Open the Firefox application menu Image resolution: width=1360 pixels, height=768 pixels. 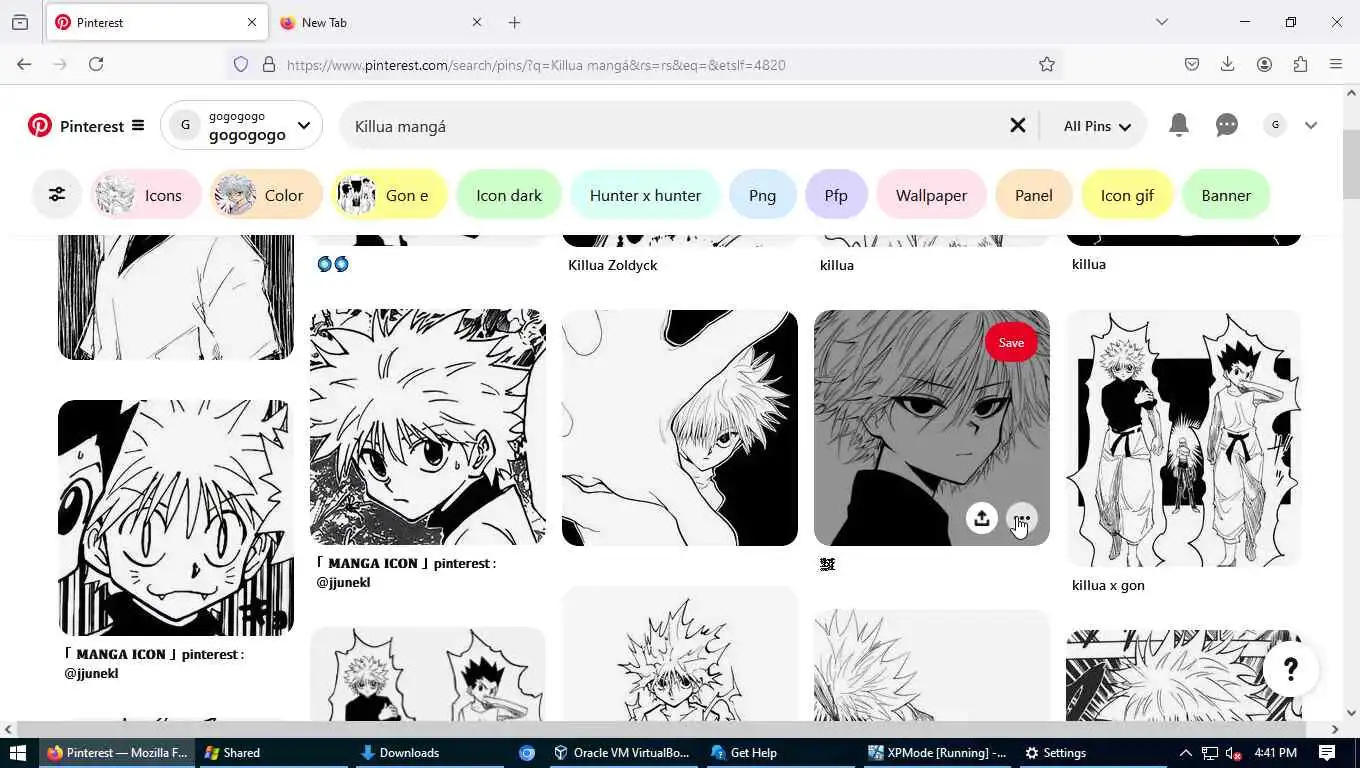1336,64
